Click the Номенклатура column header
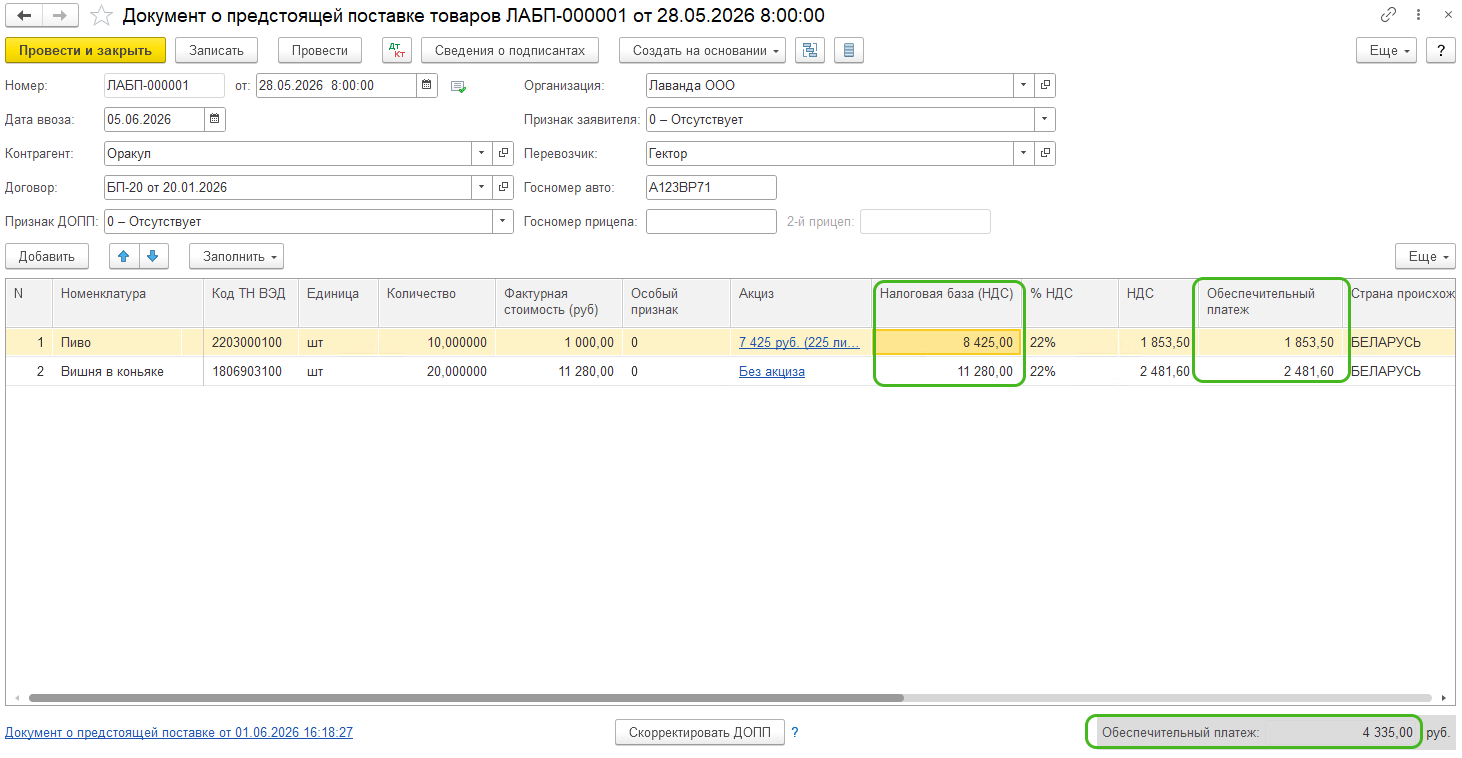Screen dimensions: 1462x758 (129, 302)
